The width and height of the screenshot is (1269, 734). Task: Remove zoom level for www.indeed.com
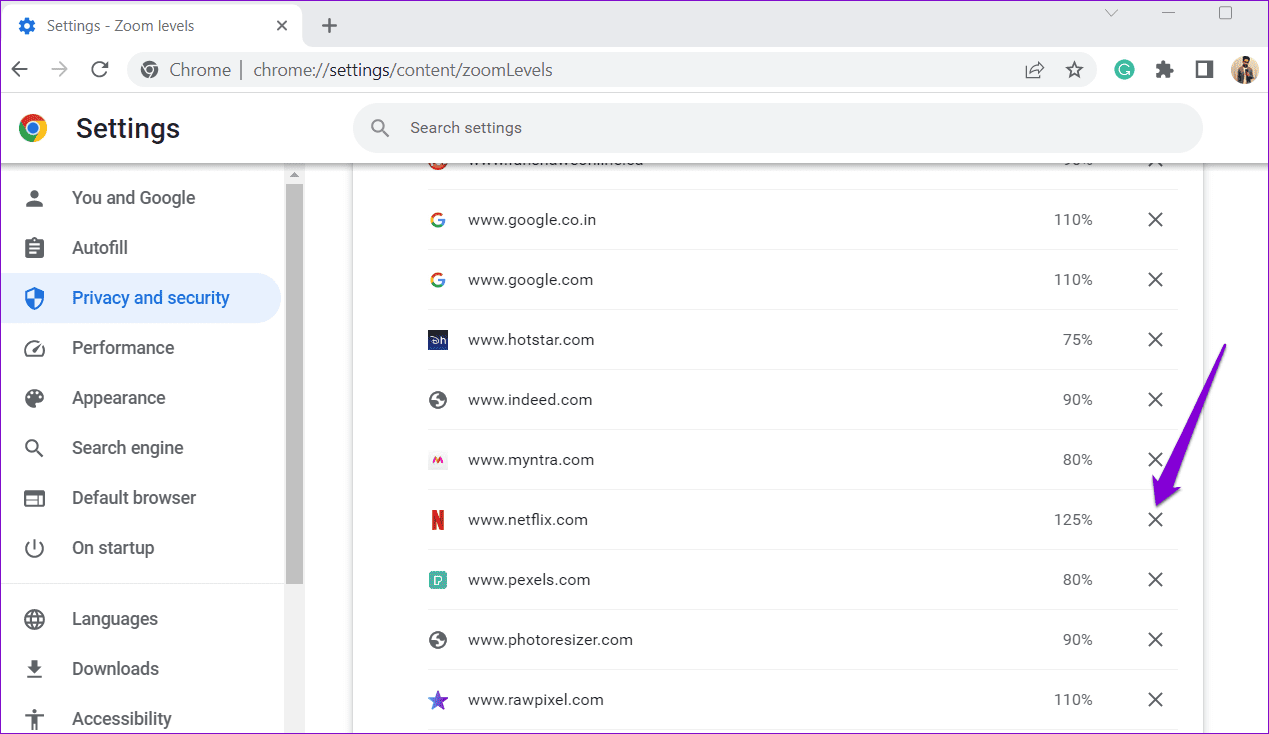pos(1155,400)
